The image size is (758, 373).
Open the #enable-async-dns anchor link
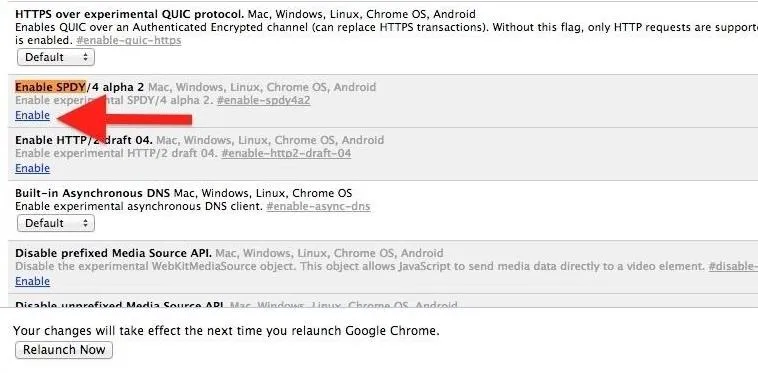[318, 206]
